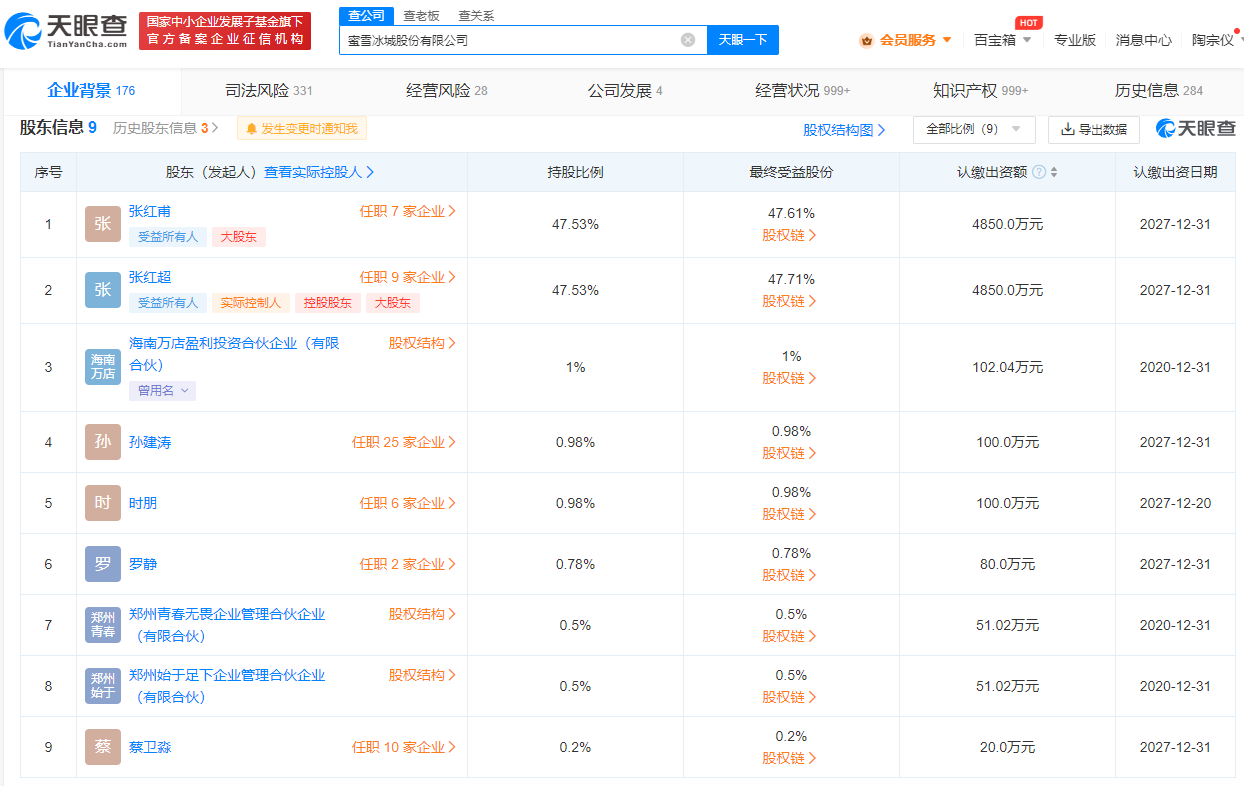Click 任职 7 家企业 for 张红甫
This screenshot has height=786, width=1244.
pyautogui.click(x=408, y=211)
